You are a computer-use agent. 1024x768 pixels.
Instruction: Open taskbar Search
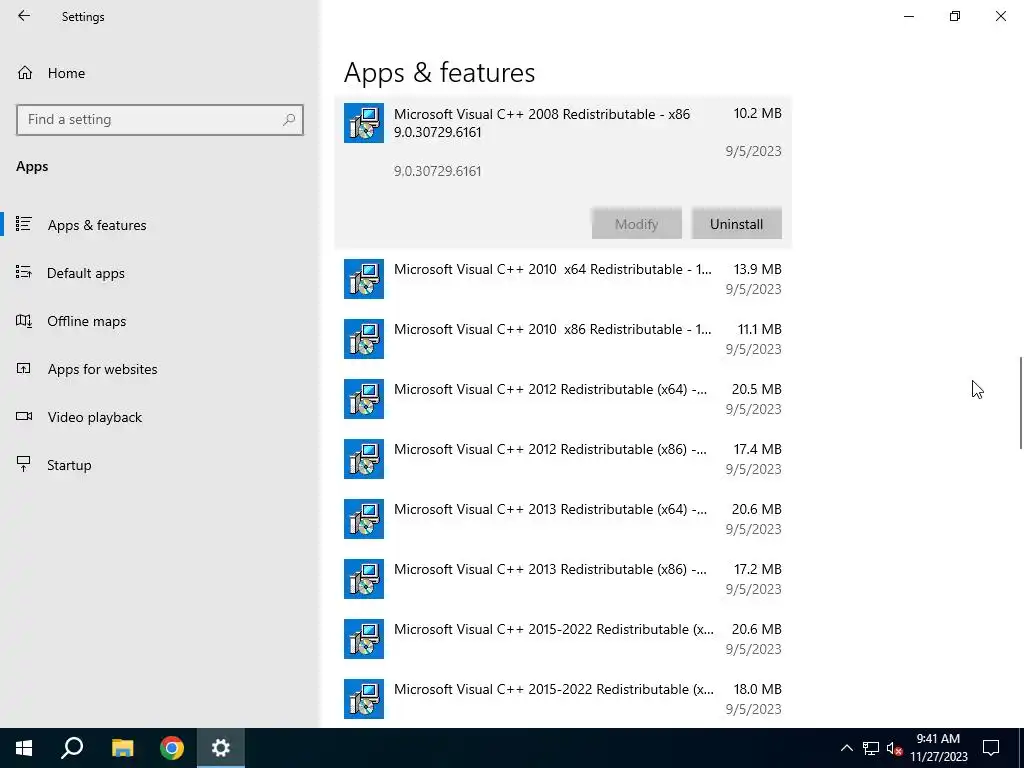coord(72,748)
